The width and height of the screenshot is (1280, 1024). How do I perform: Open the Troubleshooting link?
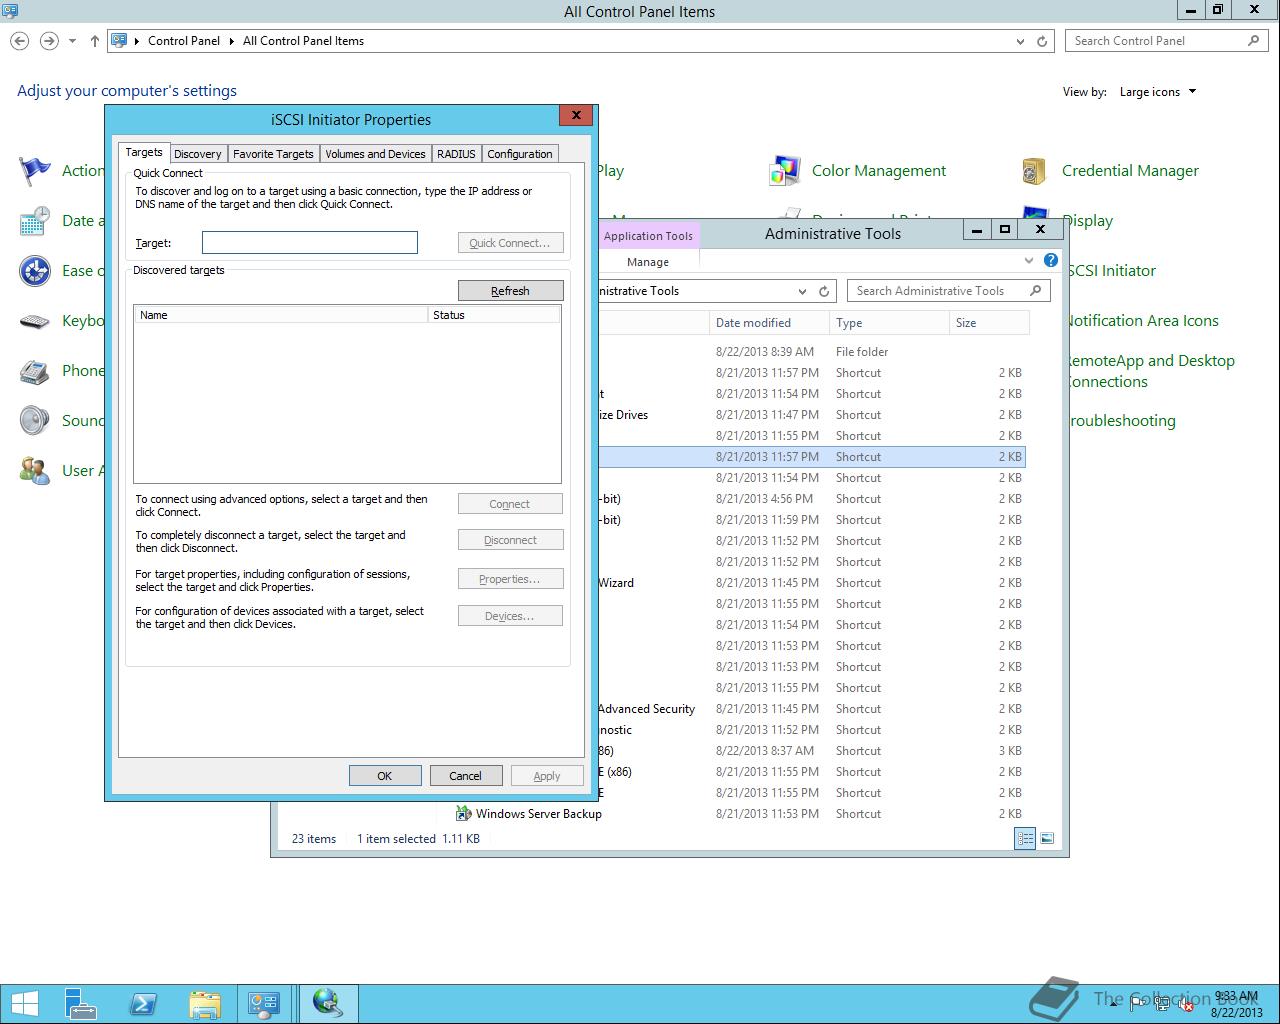[x=1122, y=421]
